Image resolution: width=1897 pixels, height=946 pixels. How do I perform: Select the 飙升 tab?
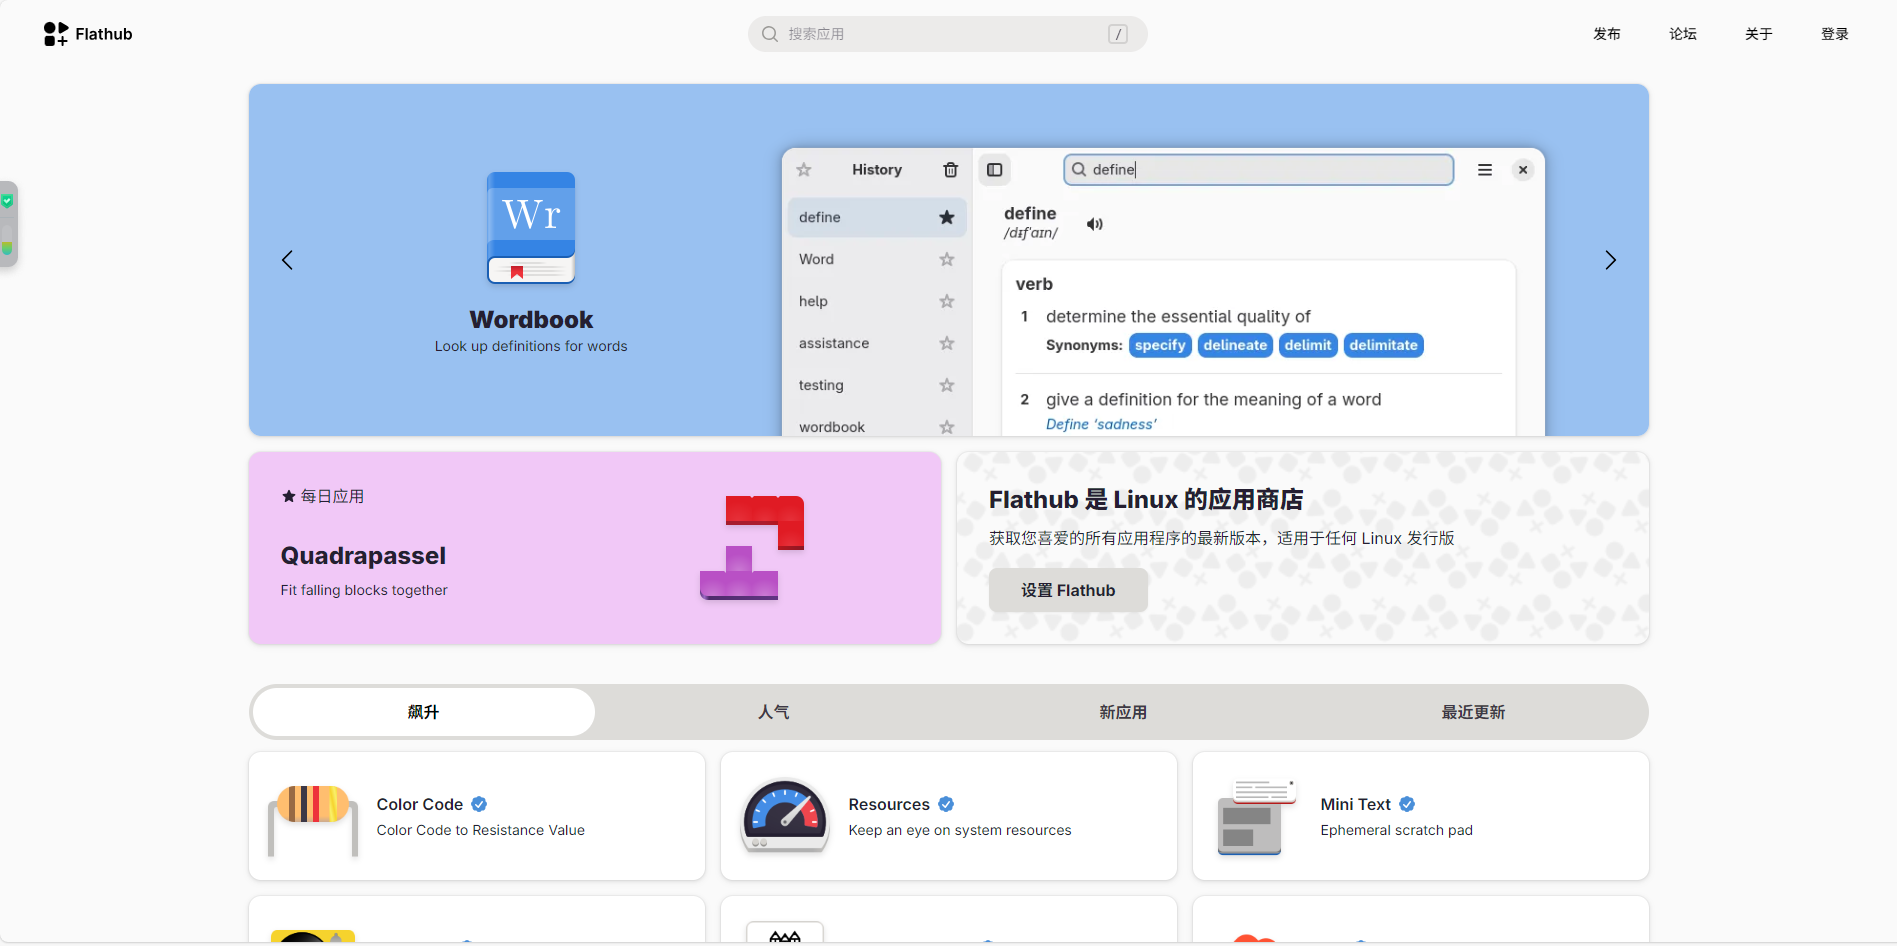click(423, 712)
